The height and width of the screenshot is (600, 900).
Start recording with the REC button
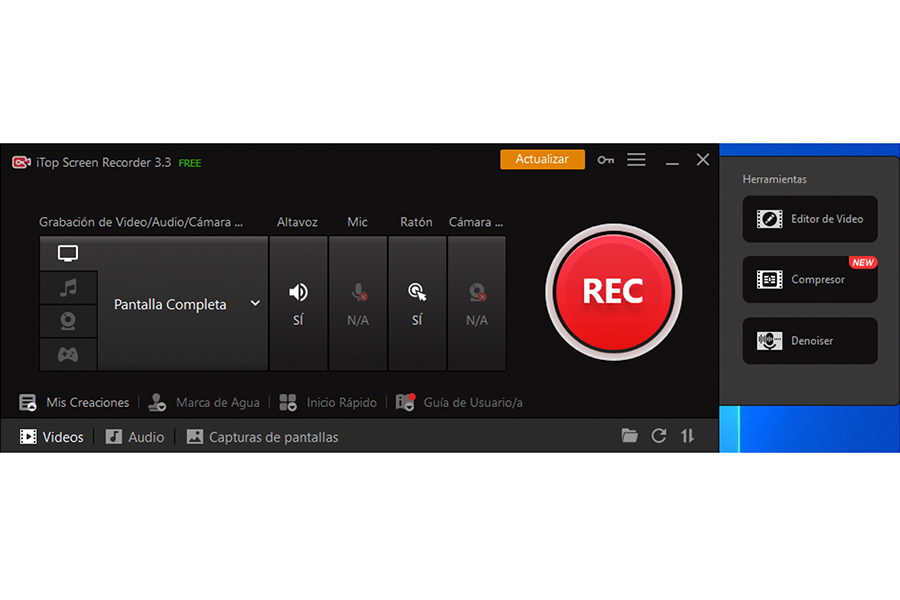(x=613, y=292)
